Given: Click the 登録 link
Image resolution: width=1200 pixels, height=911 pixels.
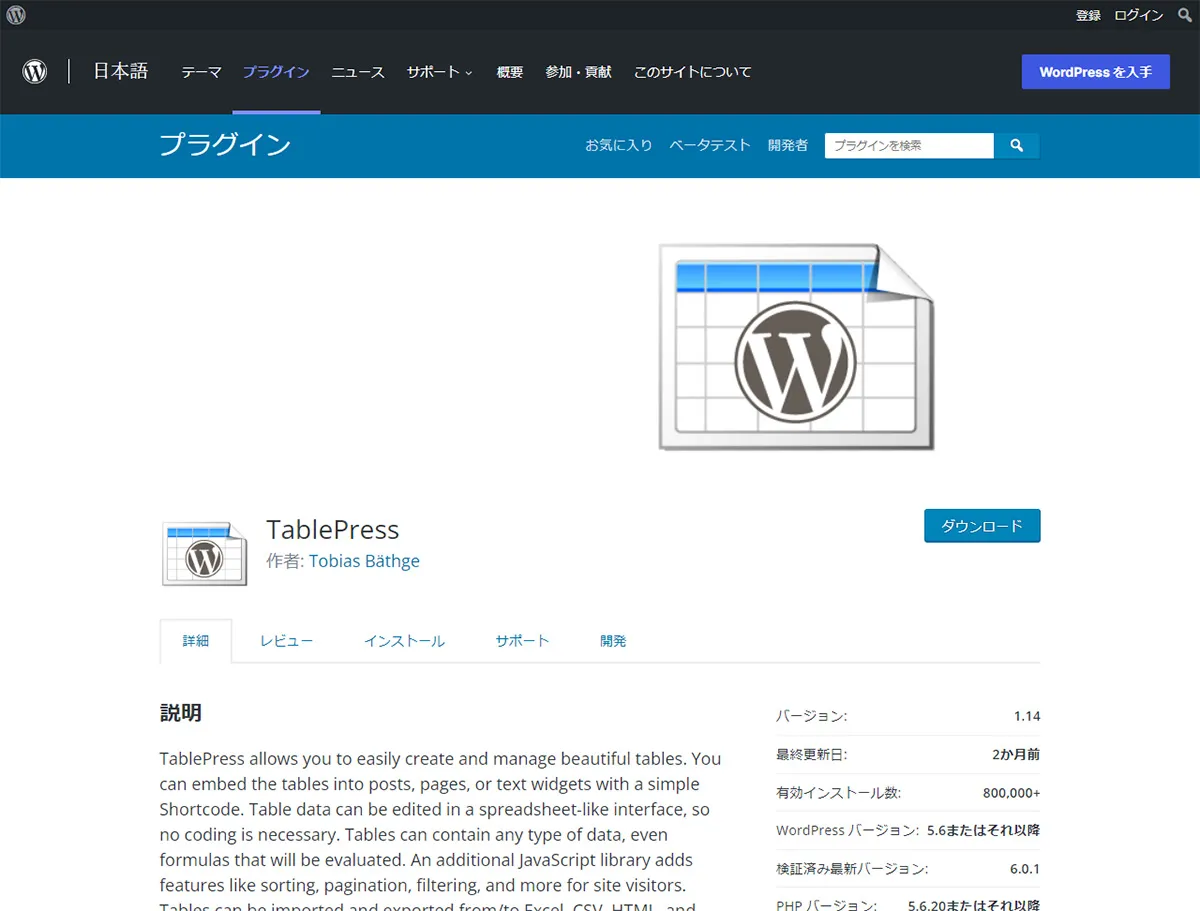Looking at the screenshot, I should (1088, 15).
